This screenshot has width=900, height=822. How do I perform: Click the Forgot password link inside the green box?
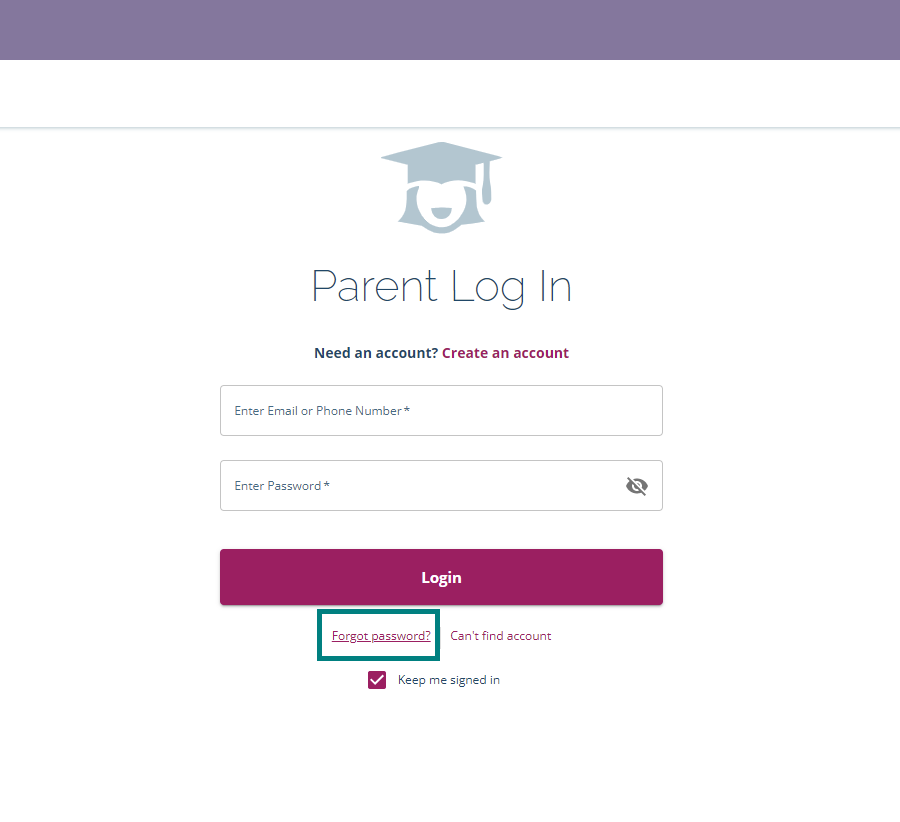tap(378, 635)
